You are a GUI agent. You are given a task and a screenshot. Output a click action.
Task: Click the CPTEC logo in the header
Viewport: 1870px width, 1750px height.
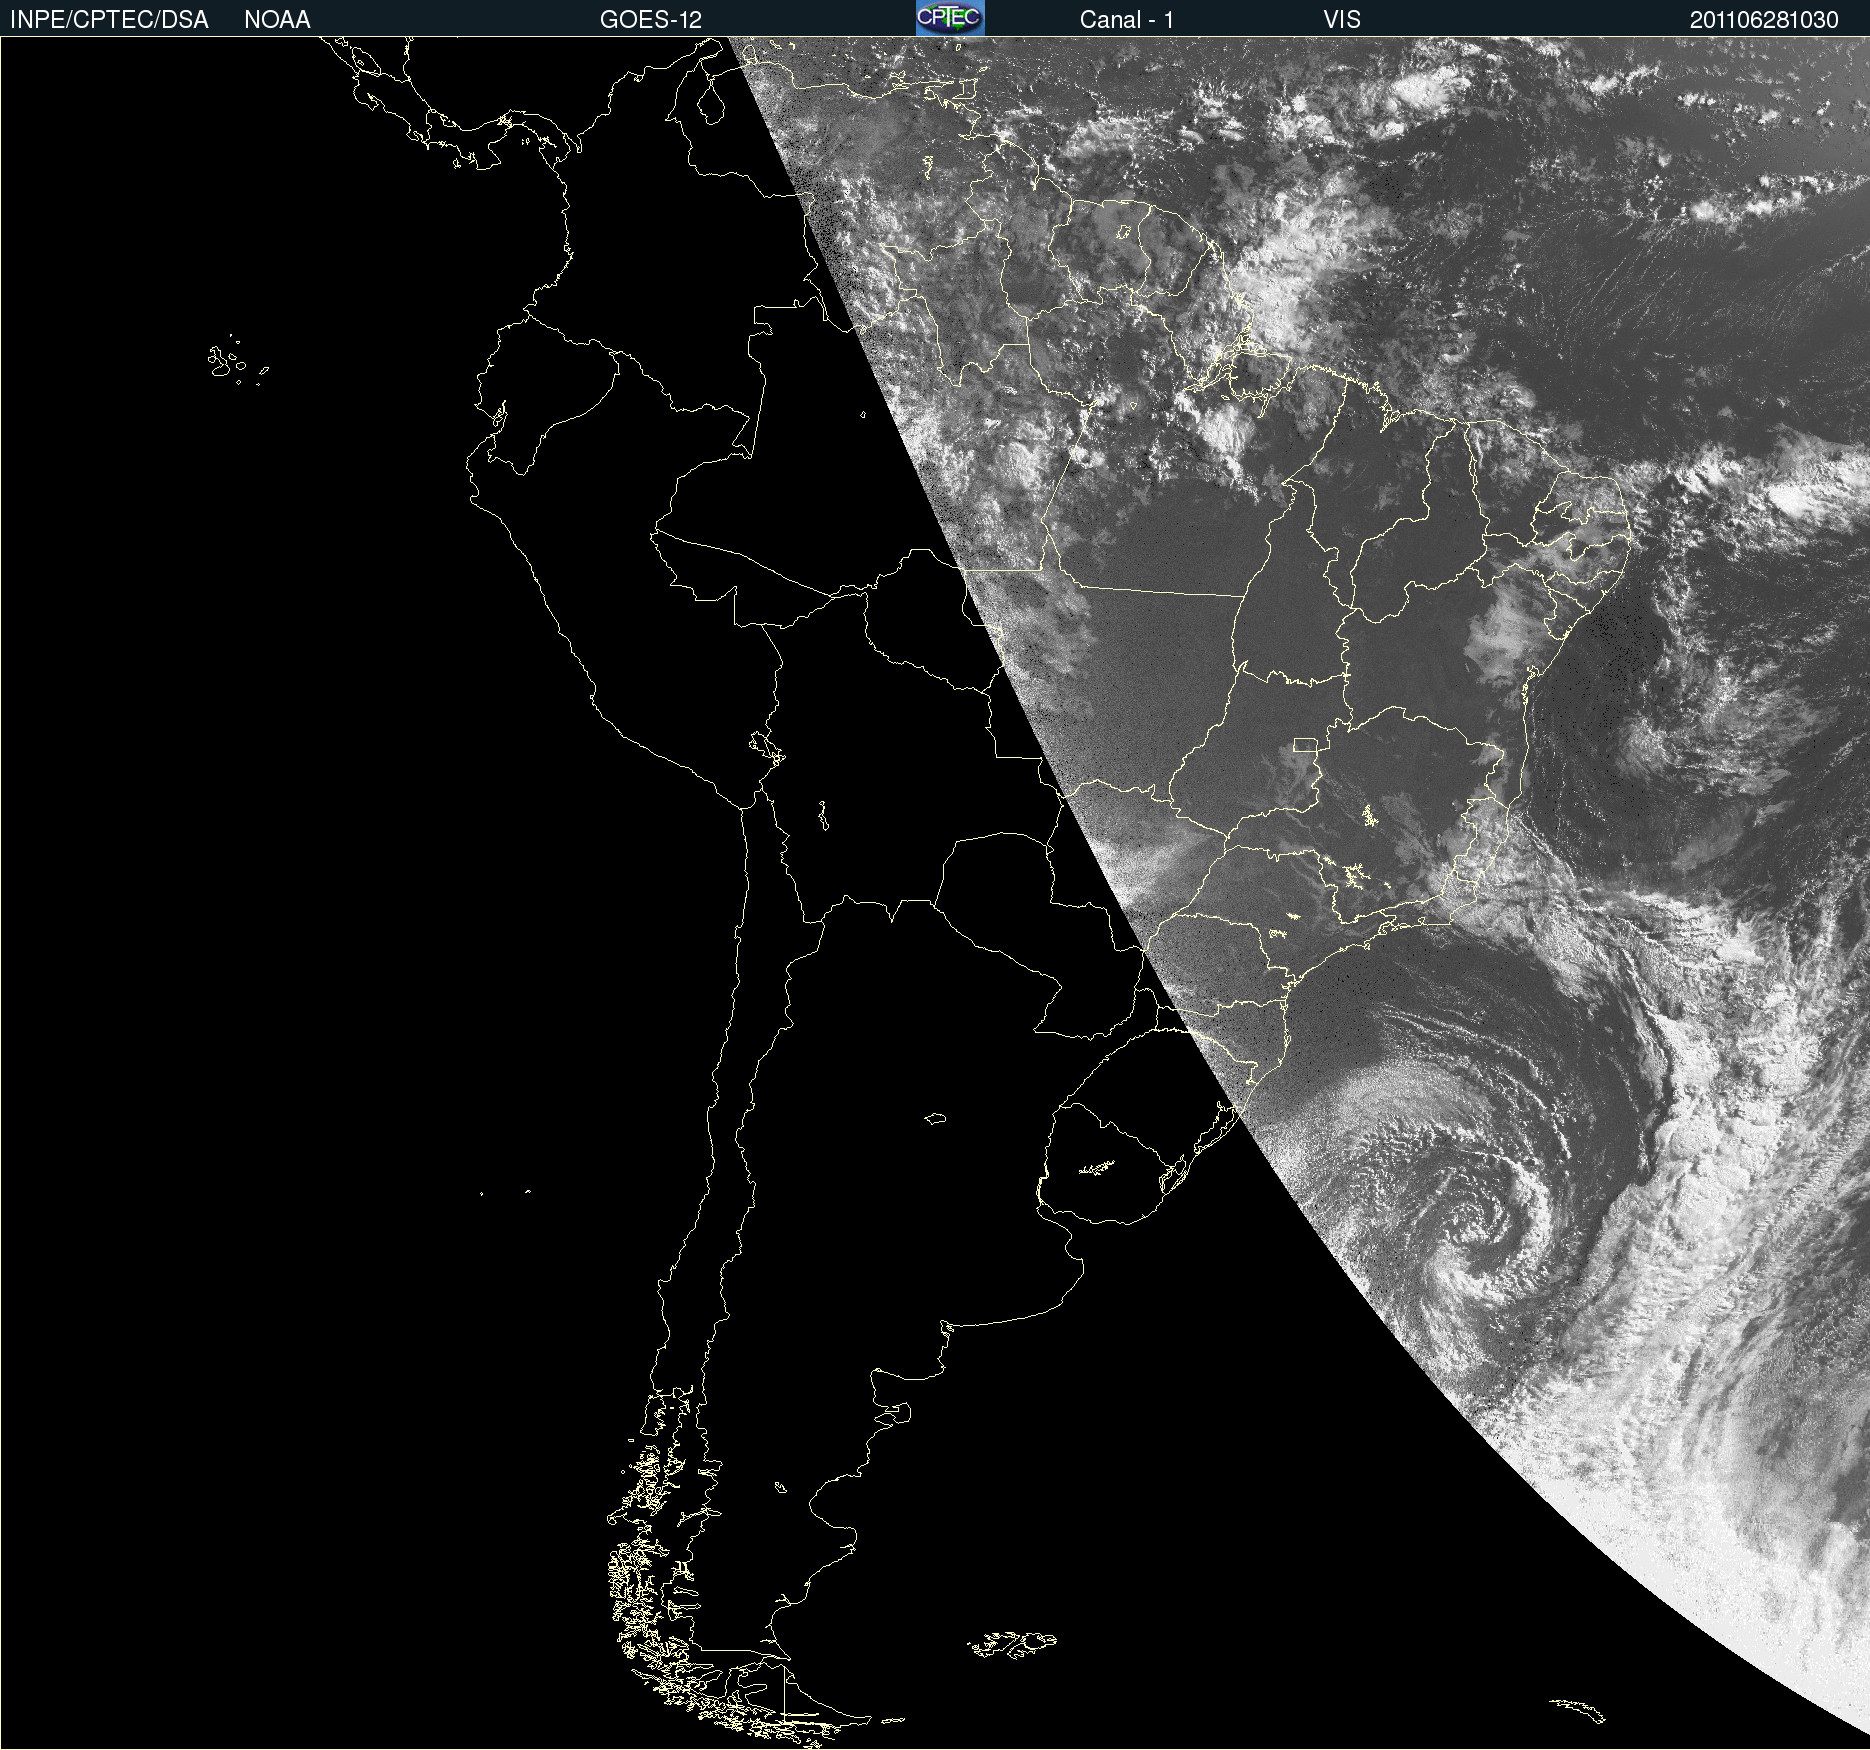pos(950,18)
